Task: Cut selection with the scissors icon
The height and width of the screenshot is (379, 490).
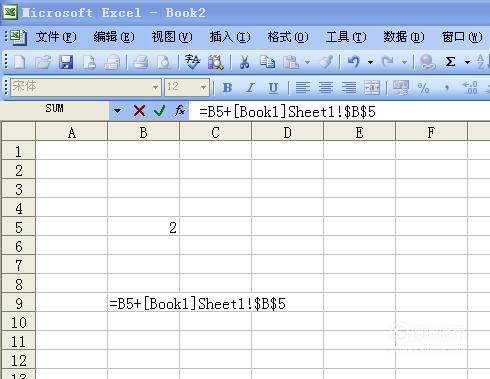Action: [244, 62]
